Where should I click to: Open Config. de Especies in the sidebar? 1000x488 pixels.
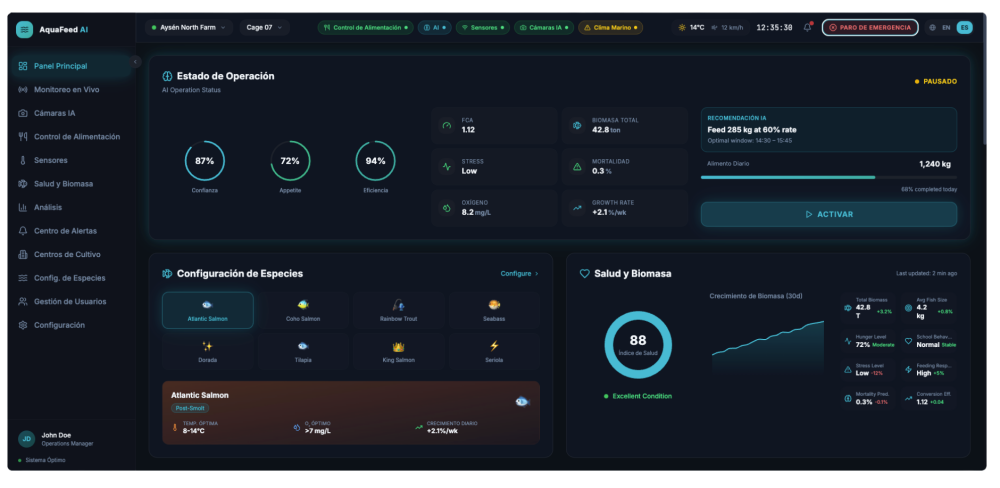pos(70,278)
